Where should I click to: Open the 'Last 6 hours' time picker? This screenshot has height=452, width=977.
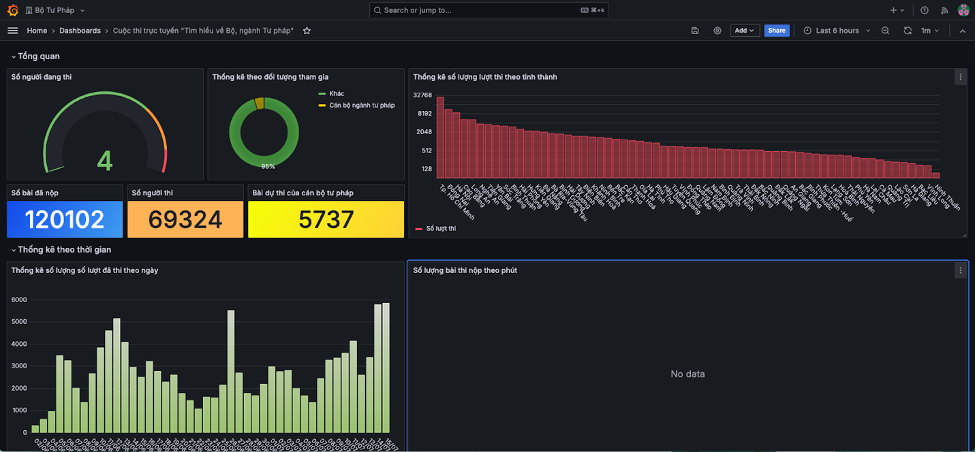pos(836,31)
